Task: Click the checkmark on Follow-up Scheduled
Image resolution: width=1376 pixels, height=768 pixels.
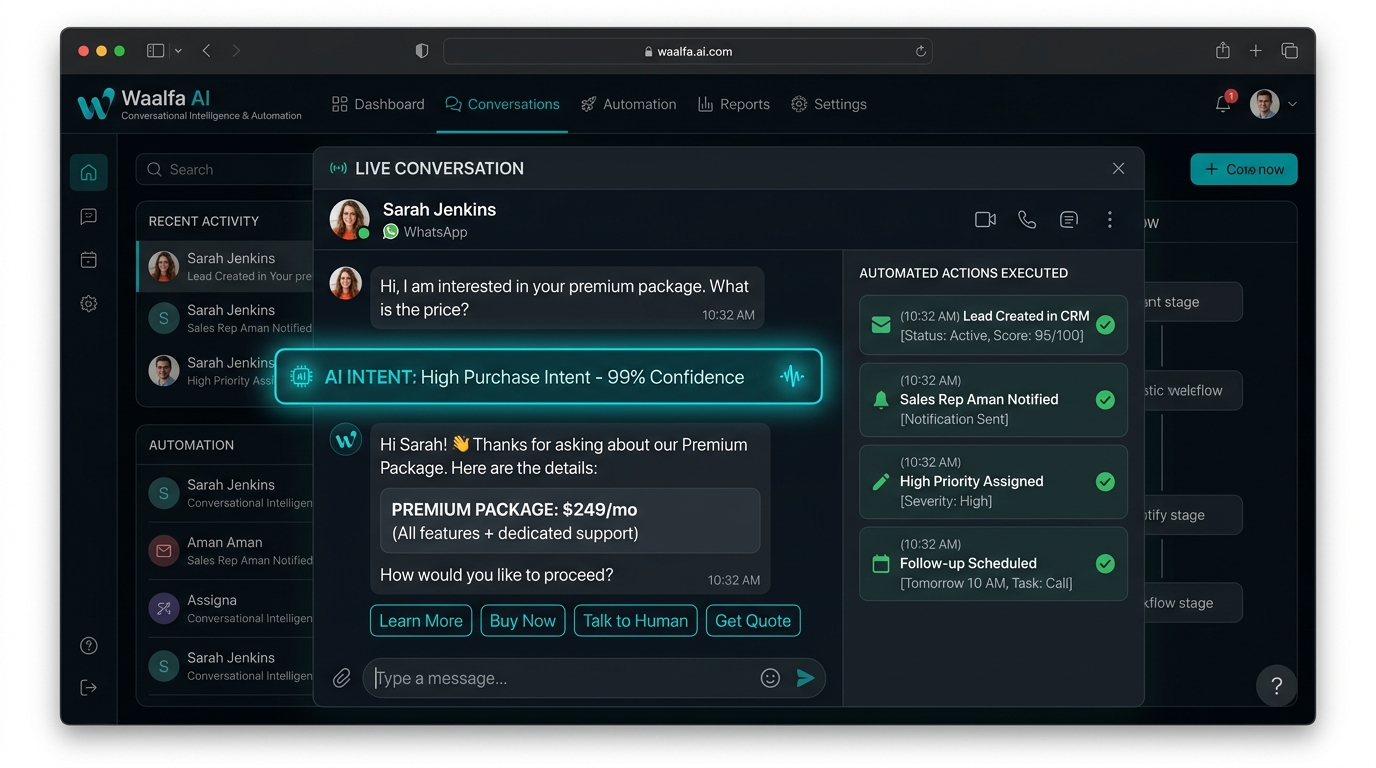Action: pyautogui.click(x=1105, y=564)
